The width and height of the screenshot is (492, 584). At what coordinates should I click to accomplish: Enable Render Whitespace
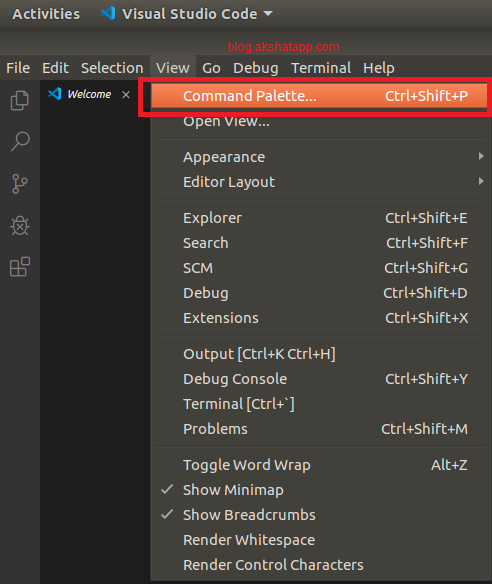tap(321, 540)
